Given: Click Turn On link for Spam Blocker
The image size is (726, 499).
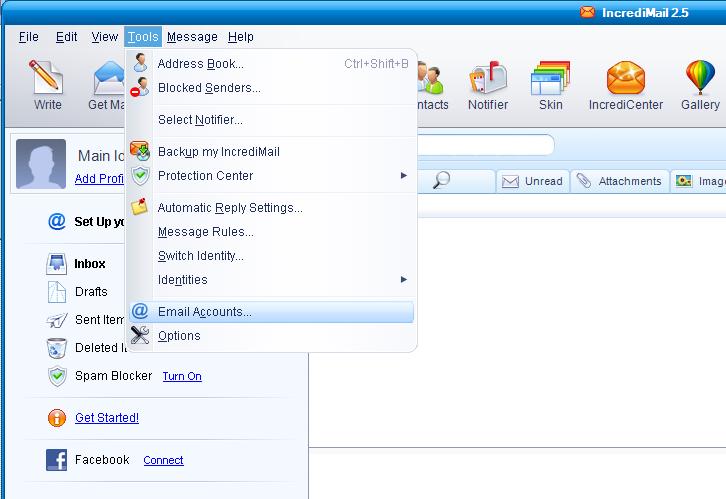Looking at the screenshot, I should [x=182, y=376].
